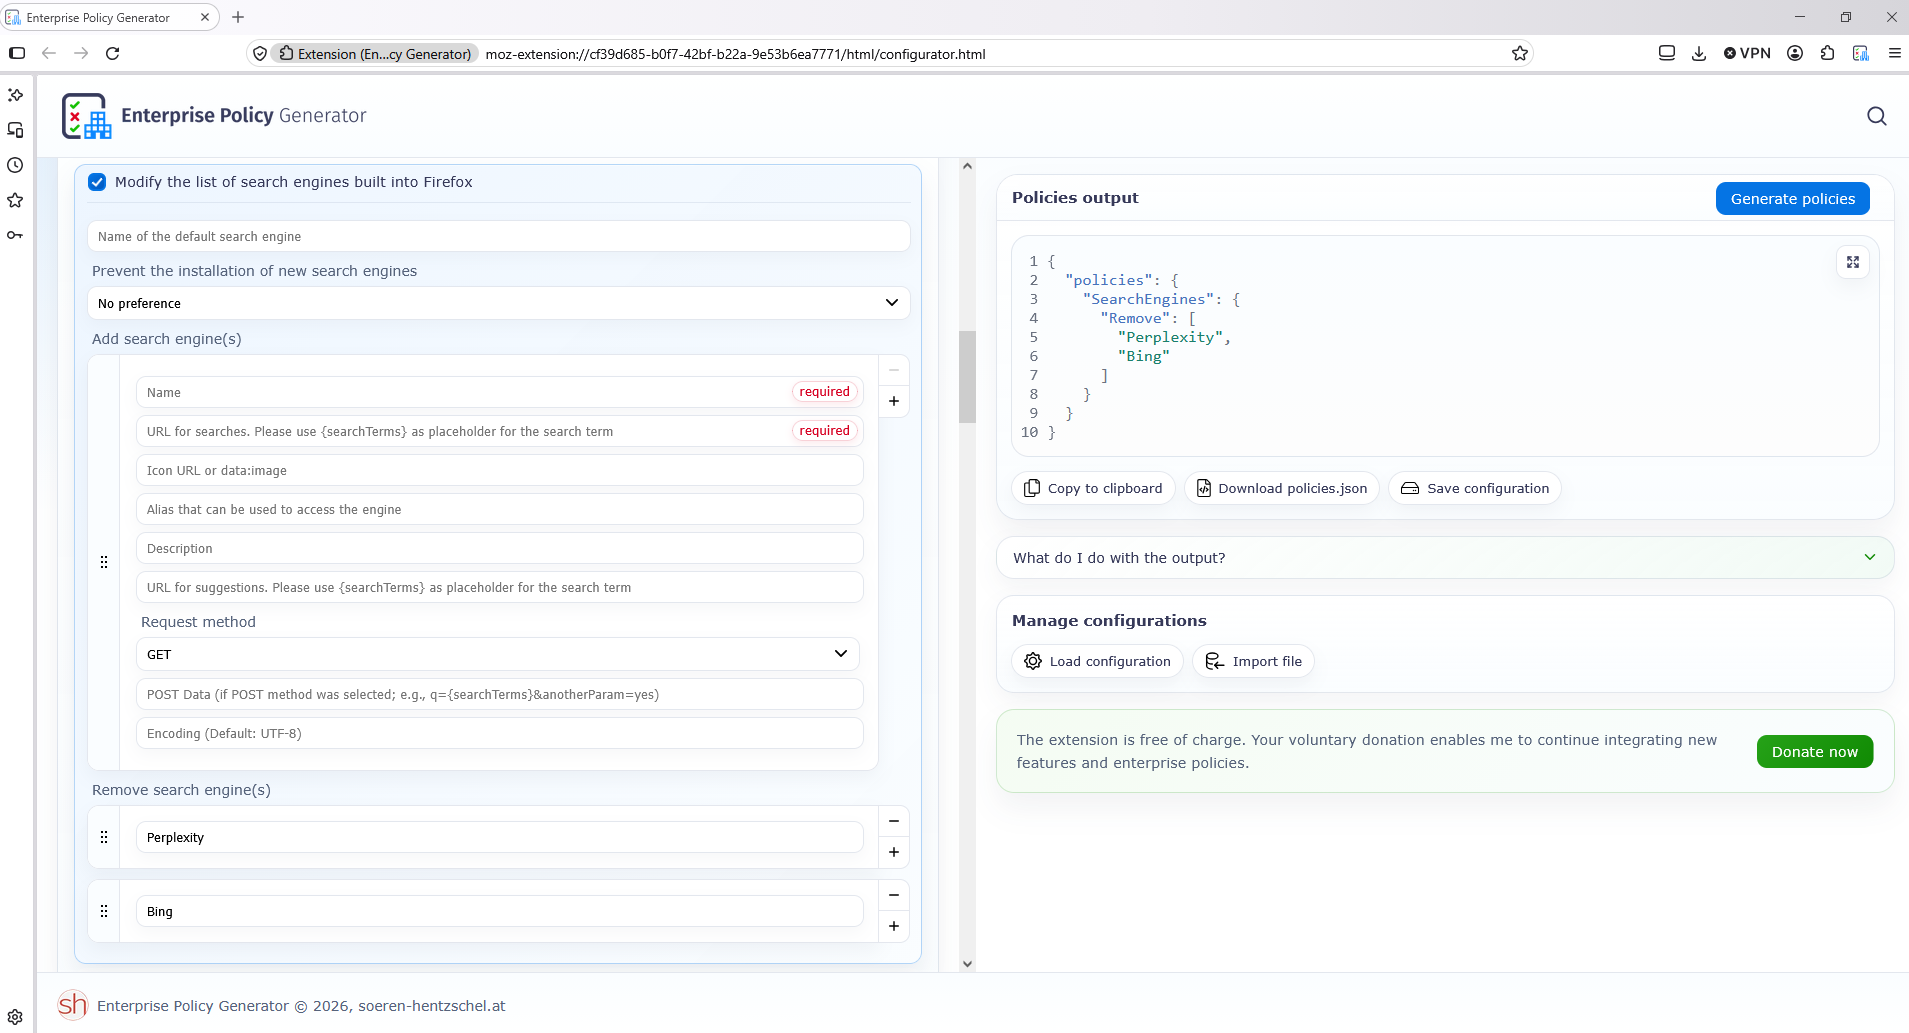The height and width of the screenshot is (1033, 1909).
Task: Click the Alias field
Action: click(x=499, y=509)
